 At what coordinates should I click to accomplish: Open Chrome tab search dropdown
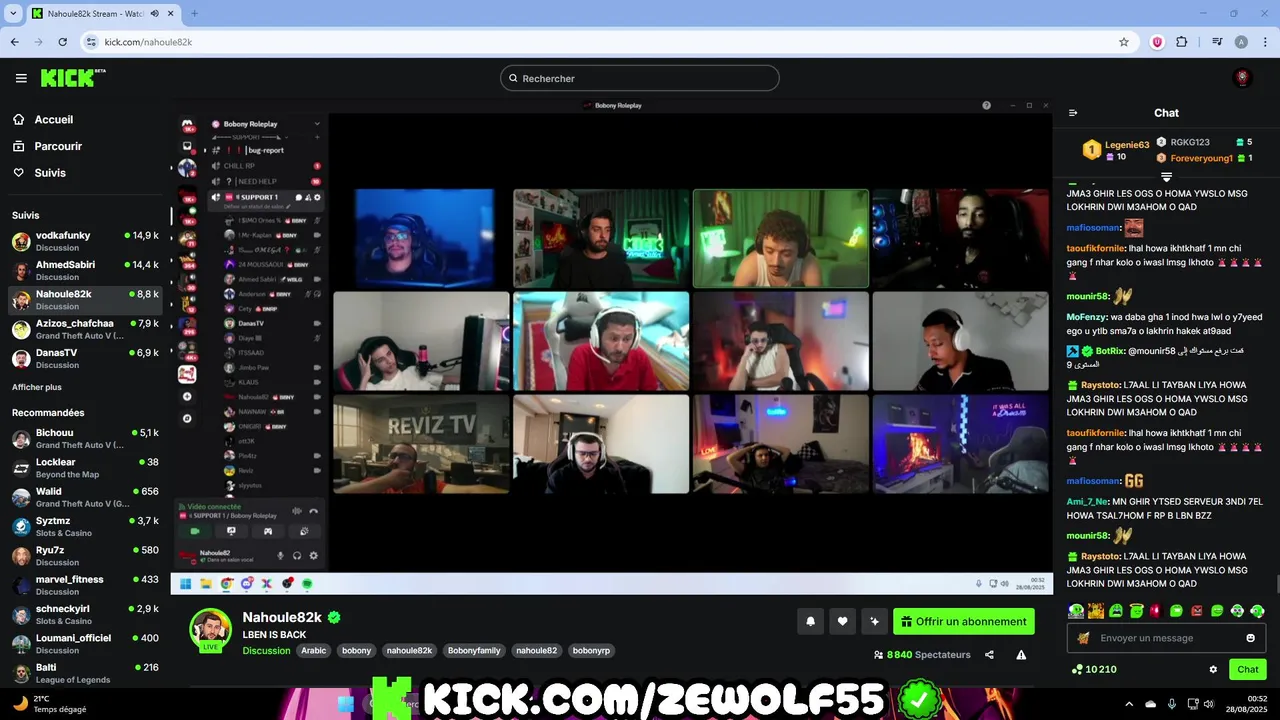coord(14,13)
